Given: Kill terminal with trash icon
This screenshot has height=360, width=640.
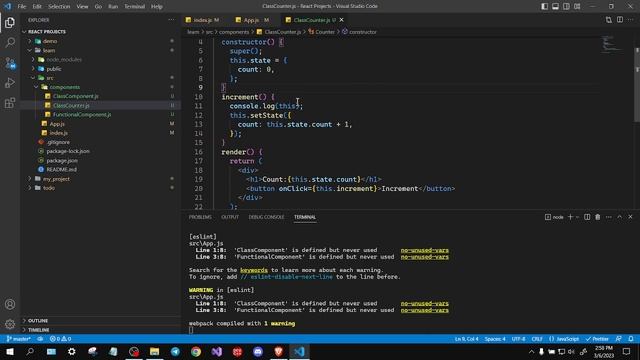Looking at the screenshot, I should point(598,217).
